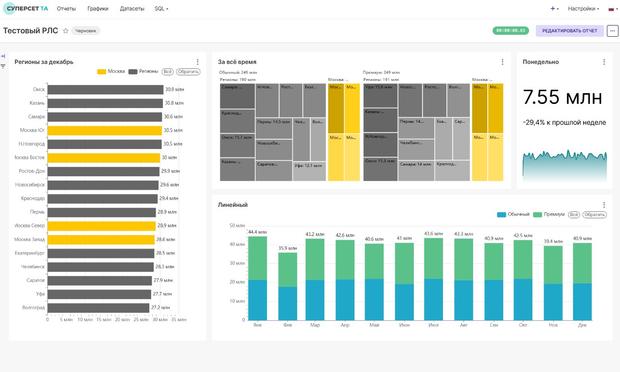620x372 pixels.
Task: Click Все in the Линейный legend
Action: (573, 214)
